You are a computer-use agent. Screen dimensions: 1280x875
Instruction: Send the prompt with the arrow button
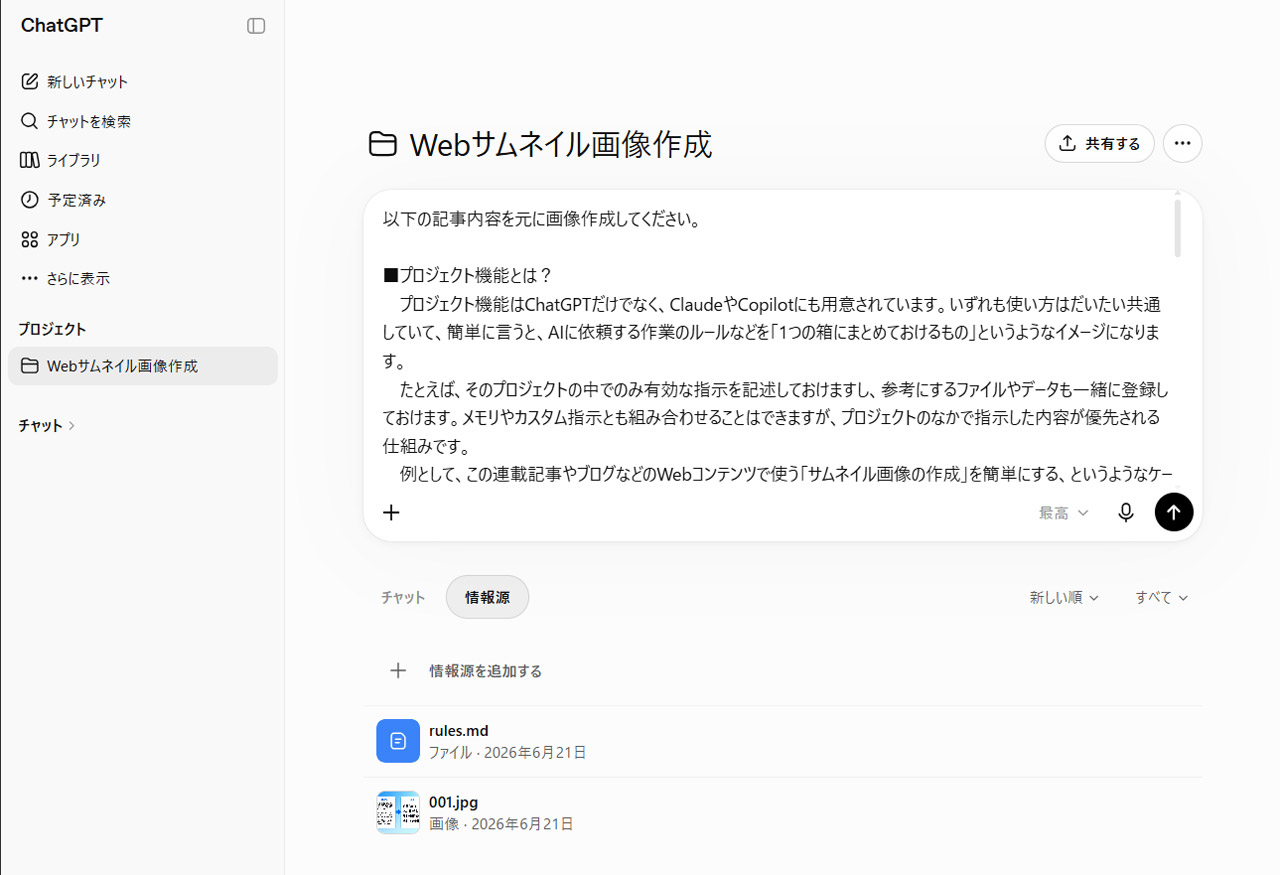tap(1174, 512)
